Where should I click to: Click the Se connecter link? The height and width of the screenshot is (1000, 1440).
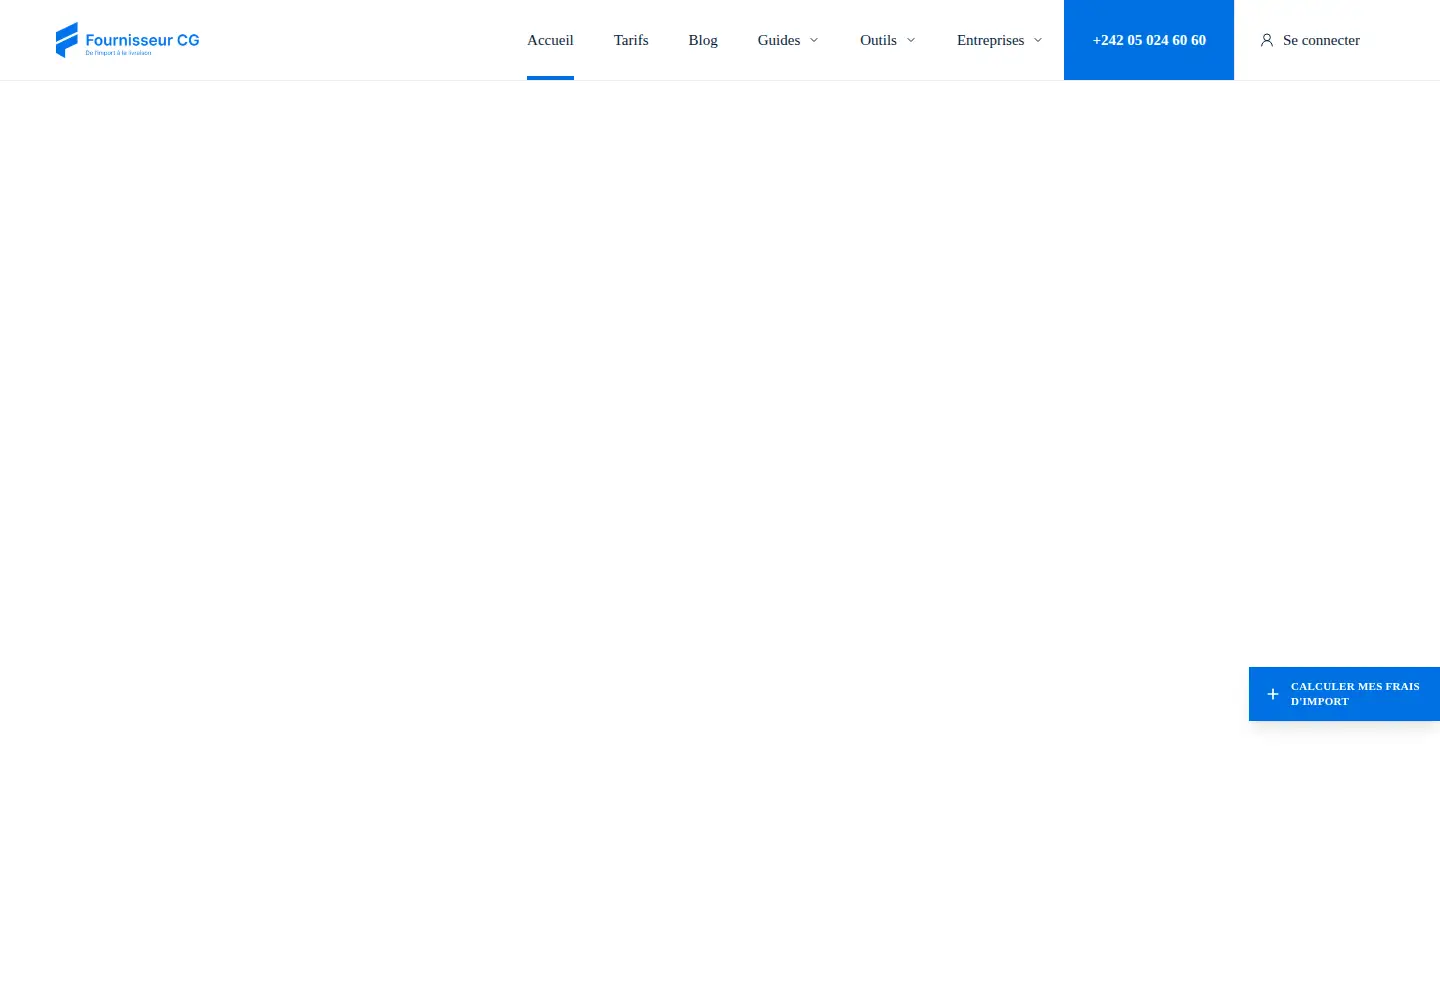pyautogui.click(x=1321, y=40)
